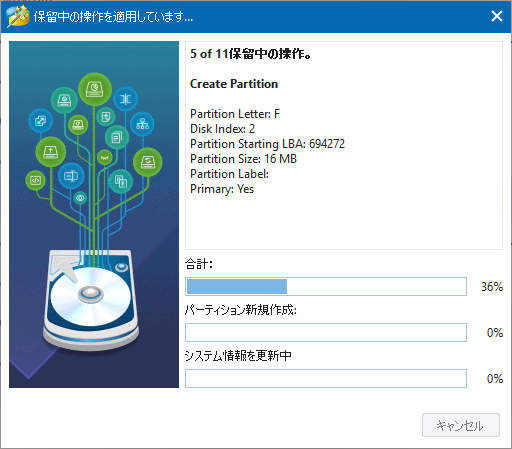Click the blue split partition icon
The image size is (512, 449).
click(125, 99)
